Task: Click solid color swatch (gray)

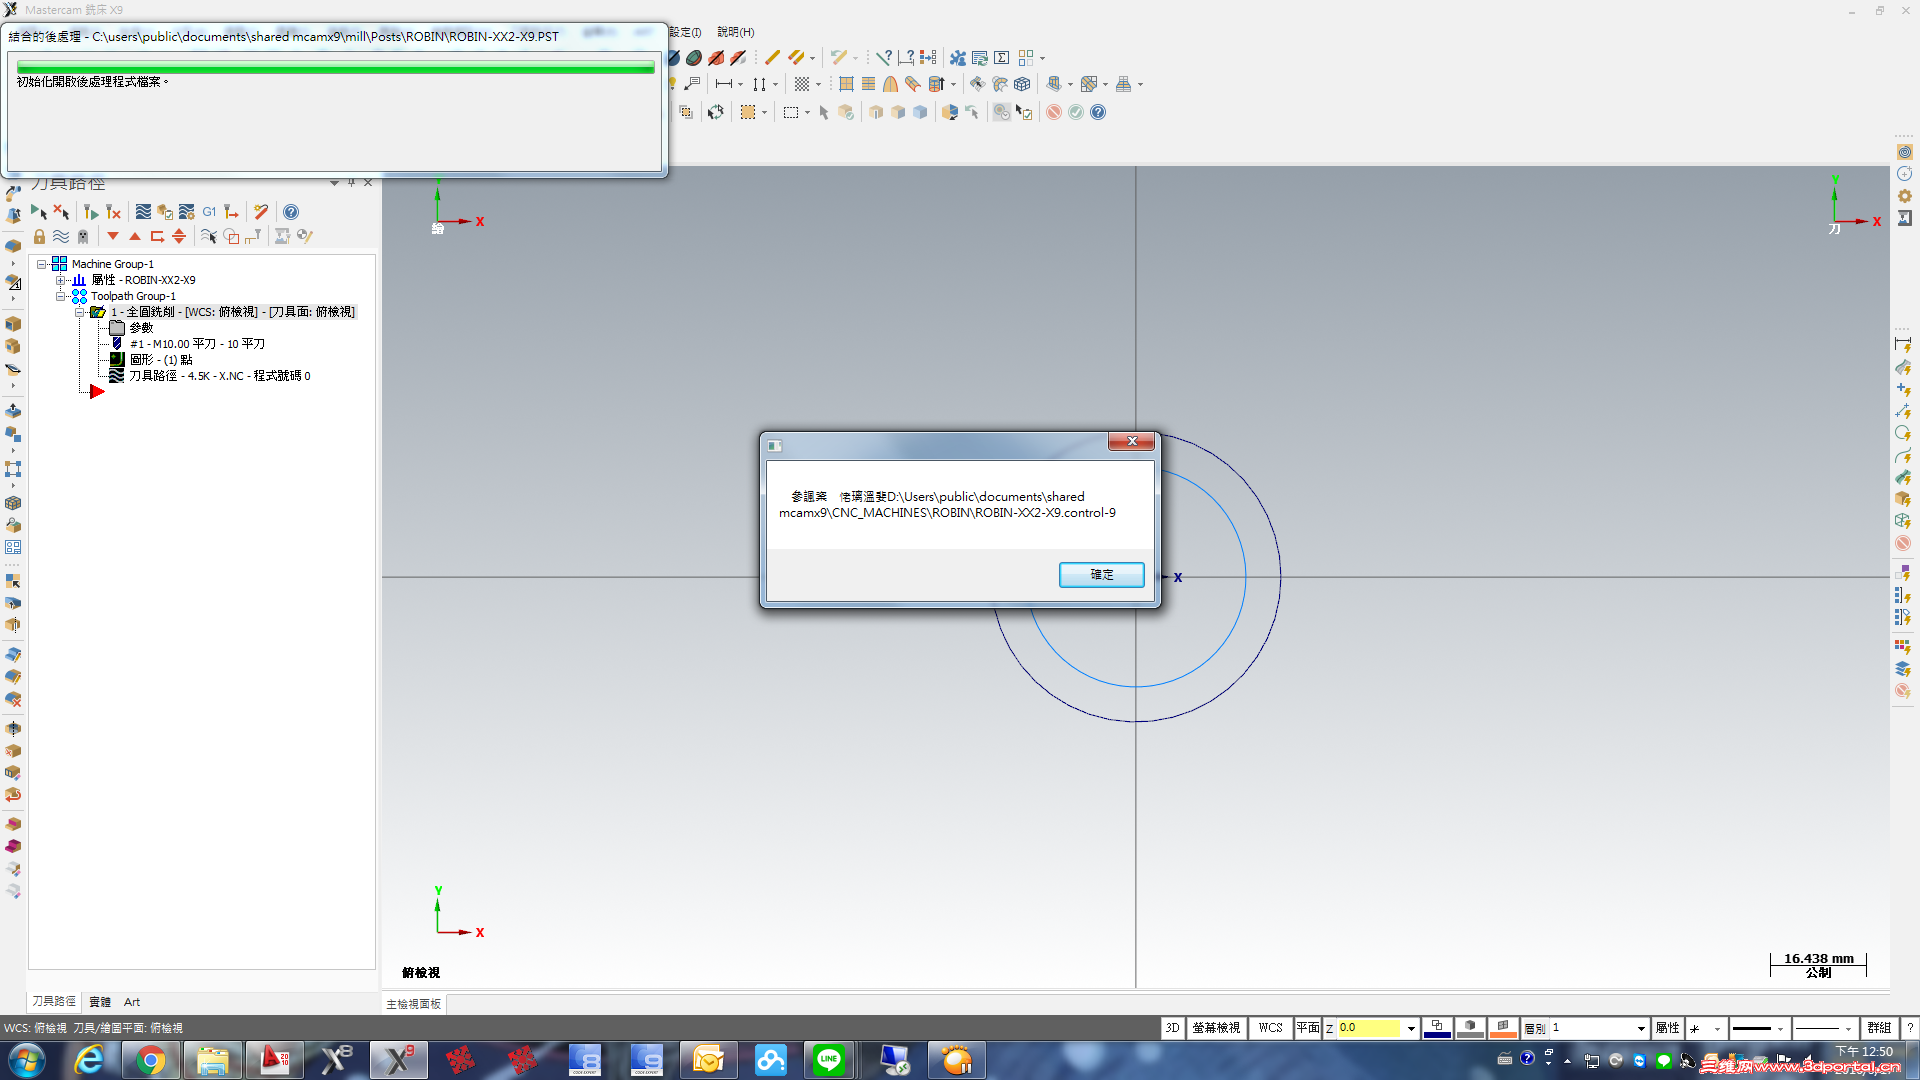Action: click(1470, 1028)
